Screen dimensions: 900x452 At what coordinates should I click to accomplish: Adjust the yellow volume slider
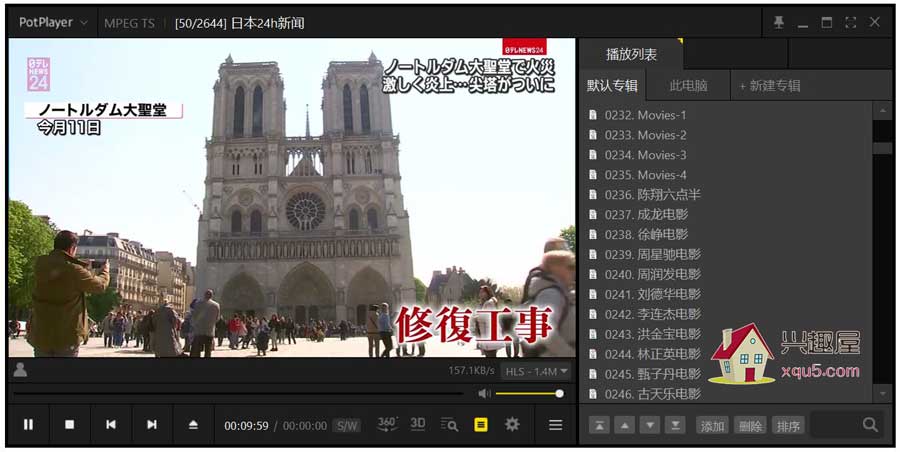pyautogui.click(x=529, y=393)
